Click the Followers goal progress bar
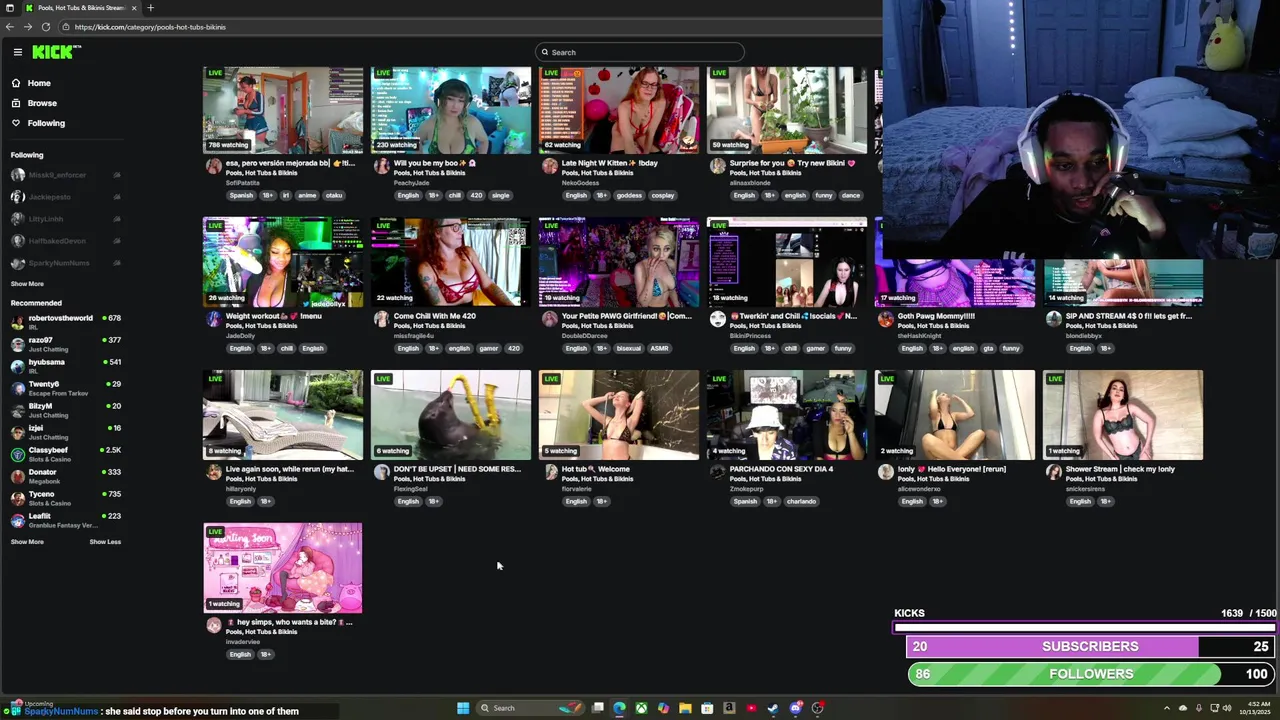Screen dimensions: 1280x720 pyautogui.click(x=1091, y=674)
